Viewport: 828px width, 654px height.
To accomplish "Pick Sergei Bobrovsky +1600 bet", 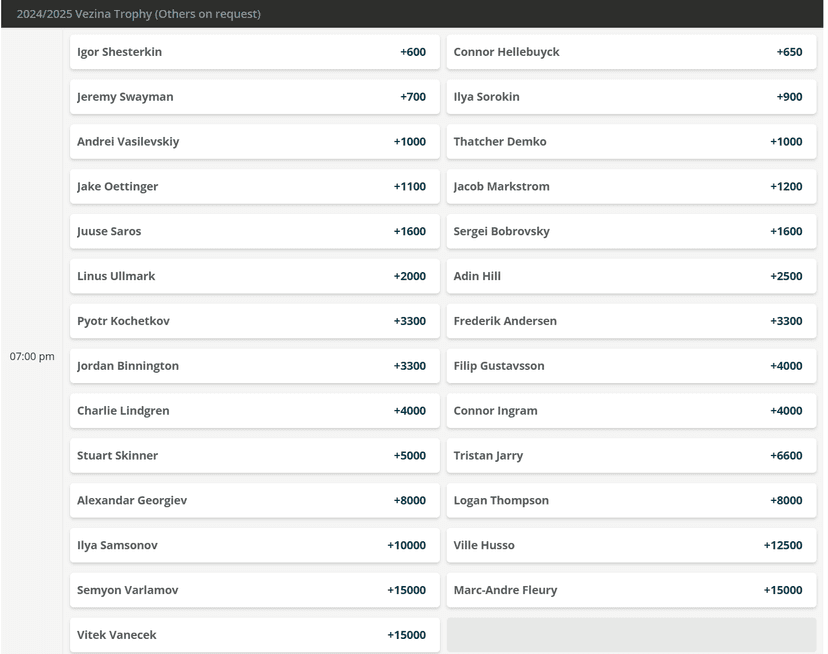I will (631, 231).
